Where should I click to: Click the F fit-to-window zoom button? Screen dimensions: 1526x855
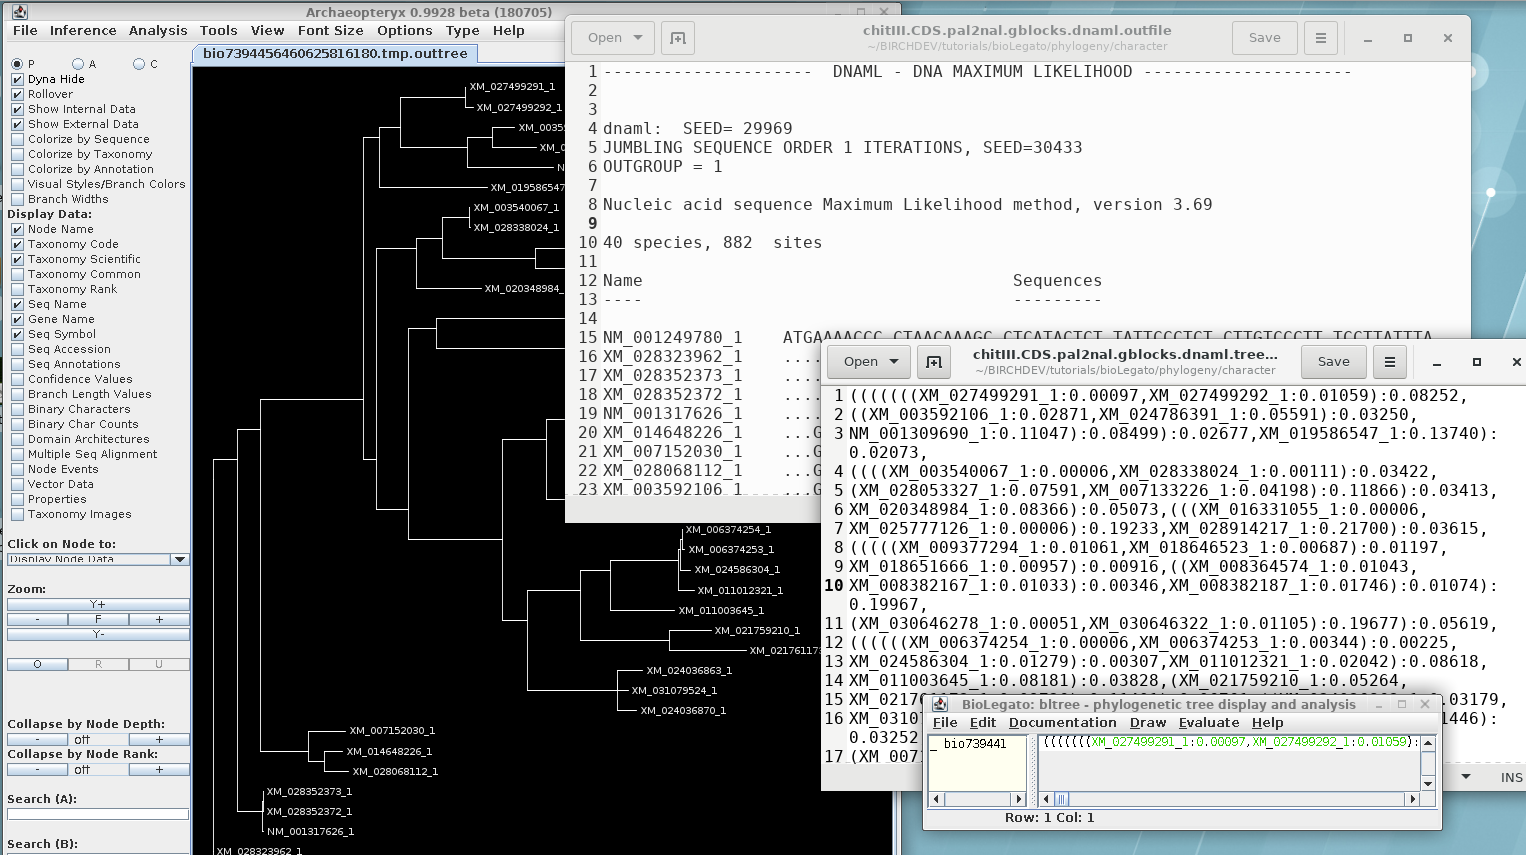(98, 619)
